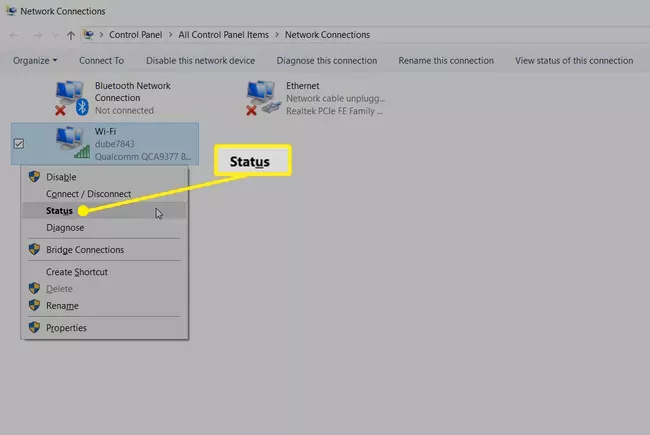
Task: Choose Bridge Connections from the context menu
Action: click(104, 250)
